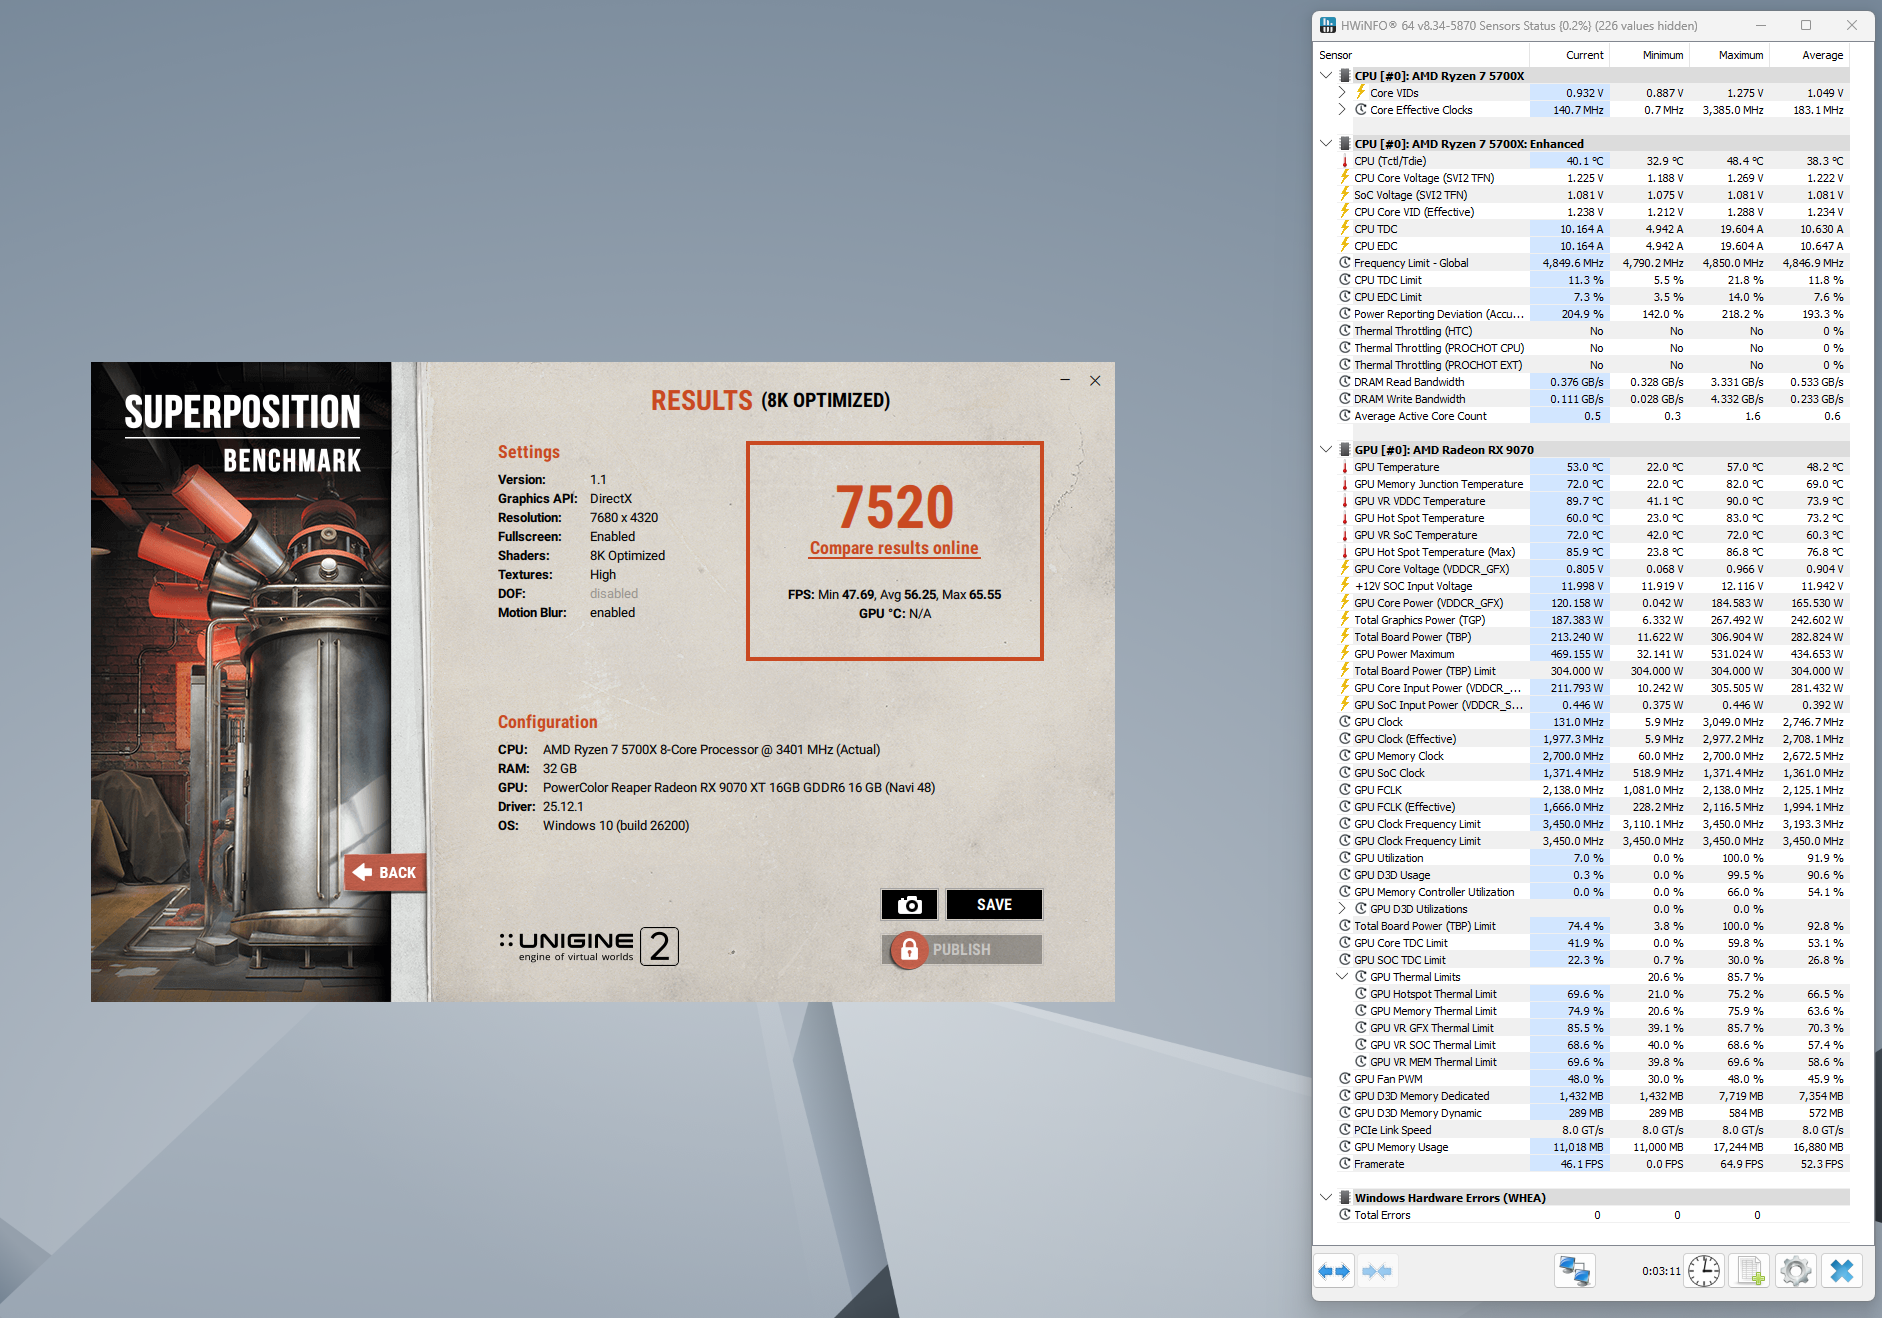Collapse the AMD Ryzen 7 5700X: Enhanced group
Viewport: 1882px width, 1318px height.
1326,144
